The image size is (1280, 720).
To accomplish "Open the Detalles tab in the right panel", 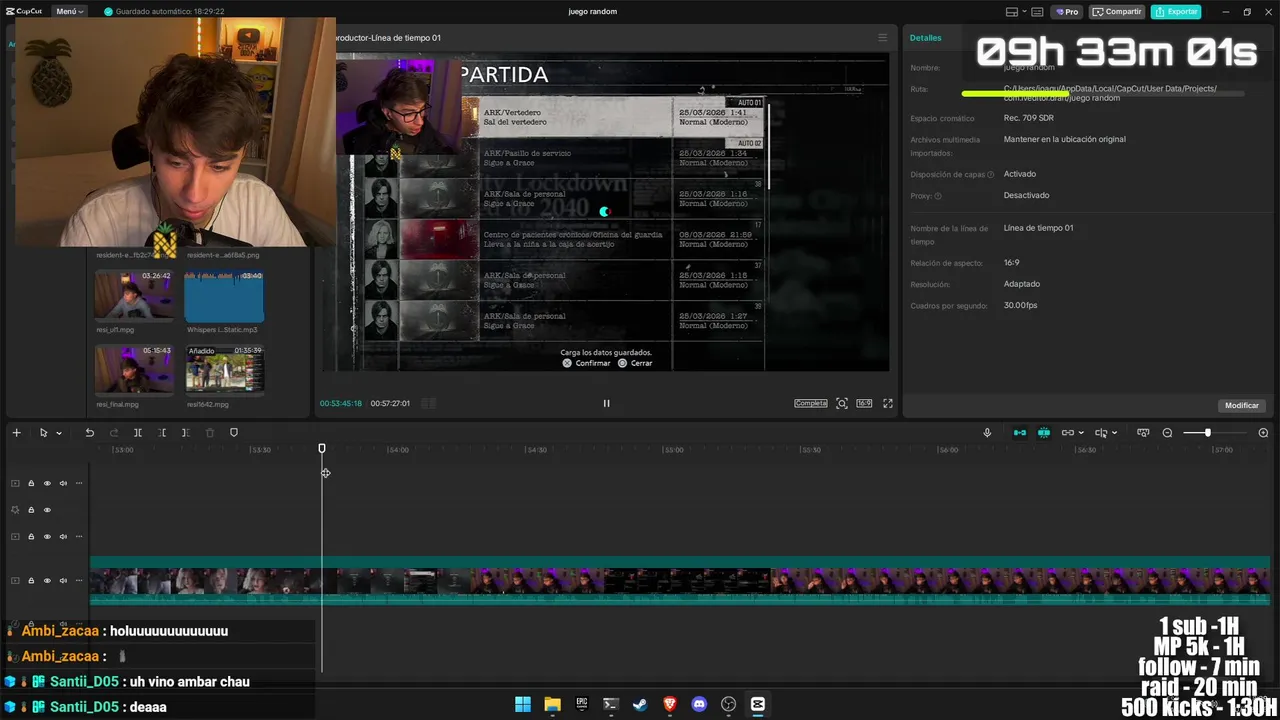I will point(925,38).
